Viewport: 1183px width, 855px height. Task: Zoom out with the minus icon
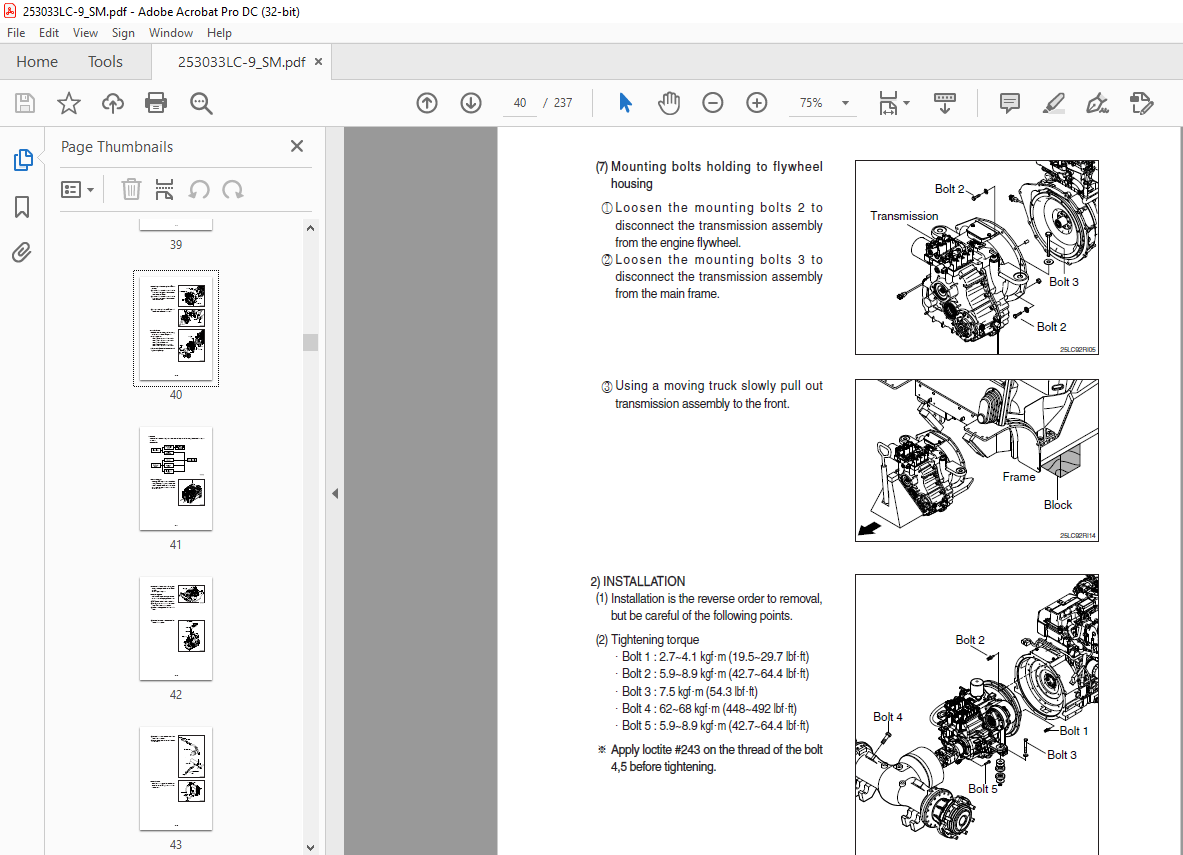coord(713,103)
